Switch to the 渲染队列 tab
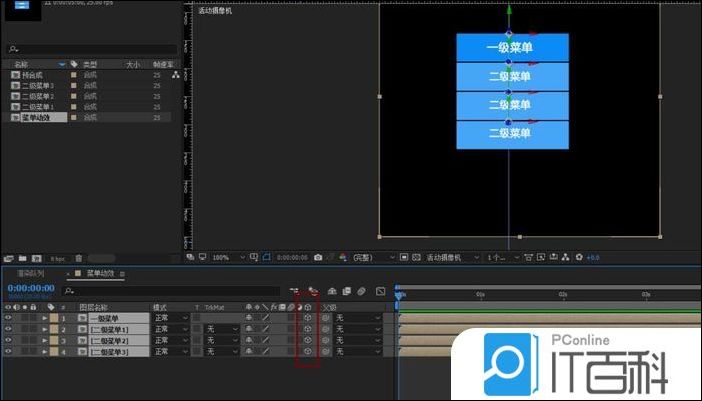This screenshot has height=401, width=702. click(x=29, y=273)
